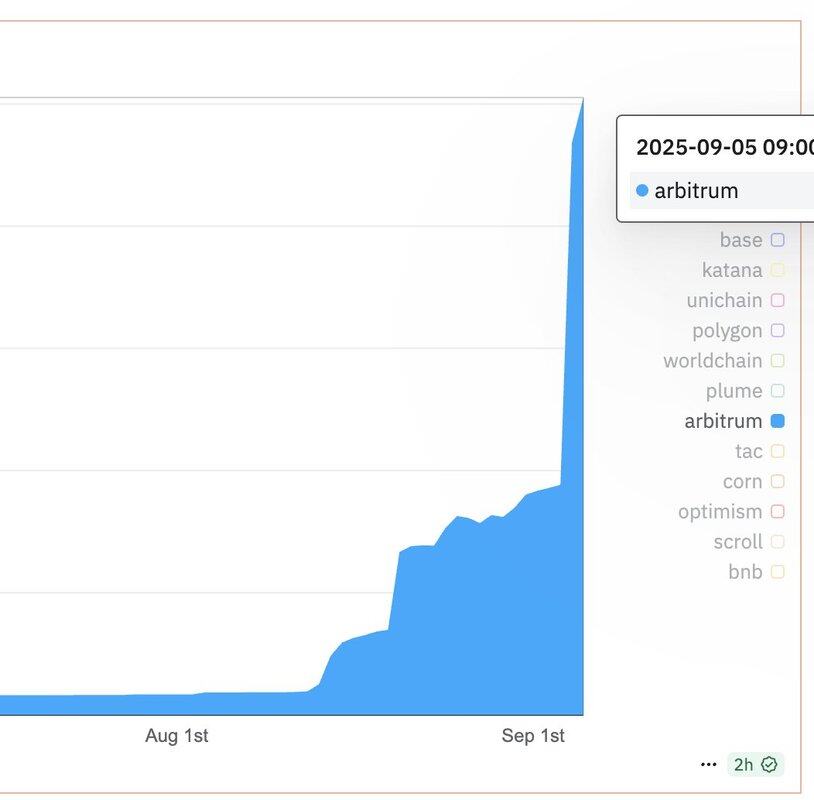
Task: Click the Aug 1st axis label
Action: coord(177,735)
